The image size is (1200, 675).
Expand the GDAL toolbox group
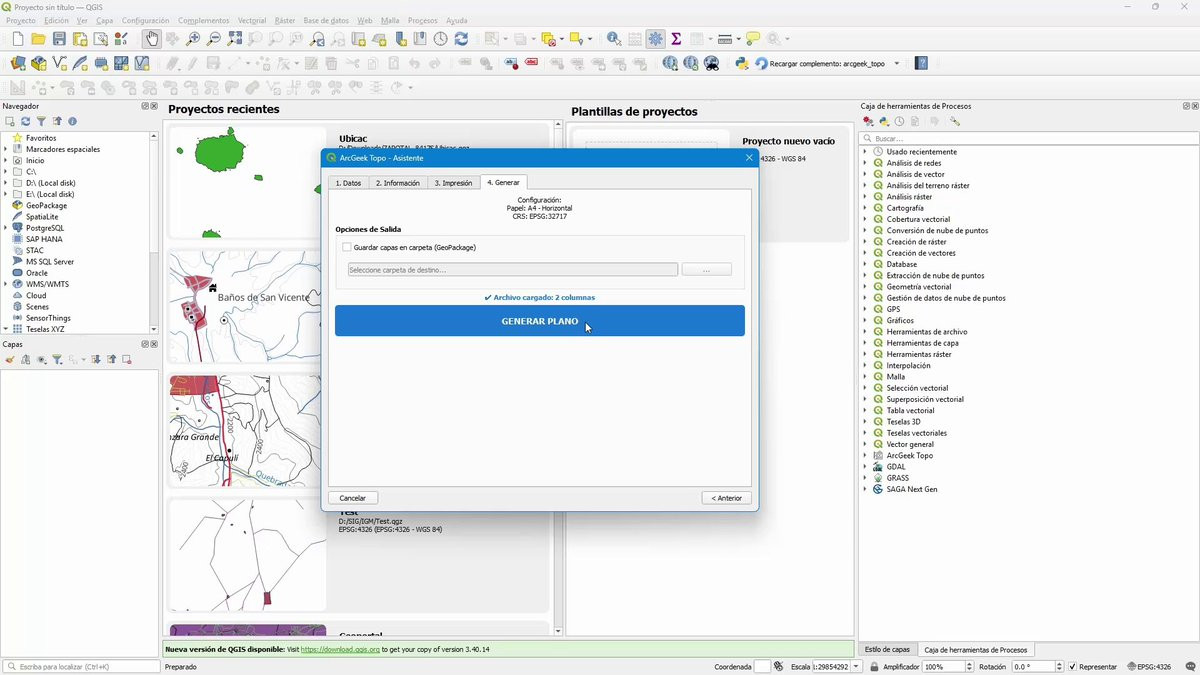865,467
